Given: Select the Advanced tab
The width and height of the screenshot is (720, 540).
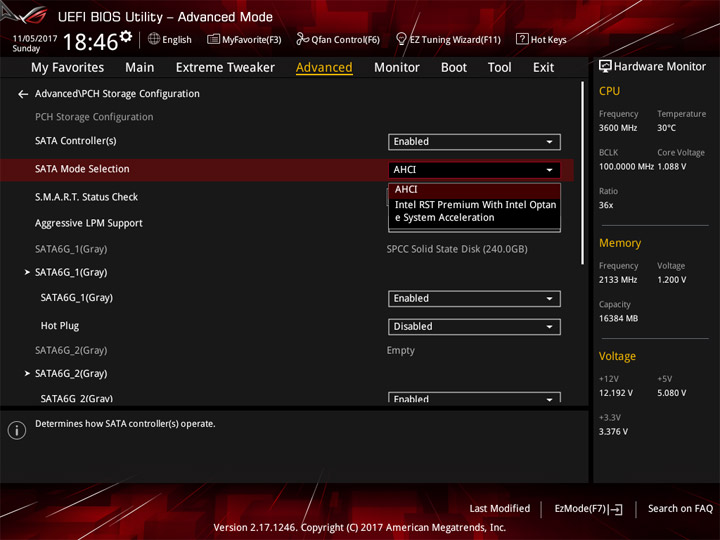Looking at the screenshot, I should 324,68.
